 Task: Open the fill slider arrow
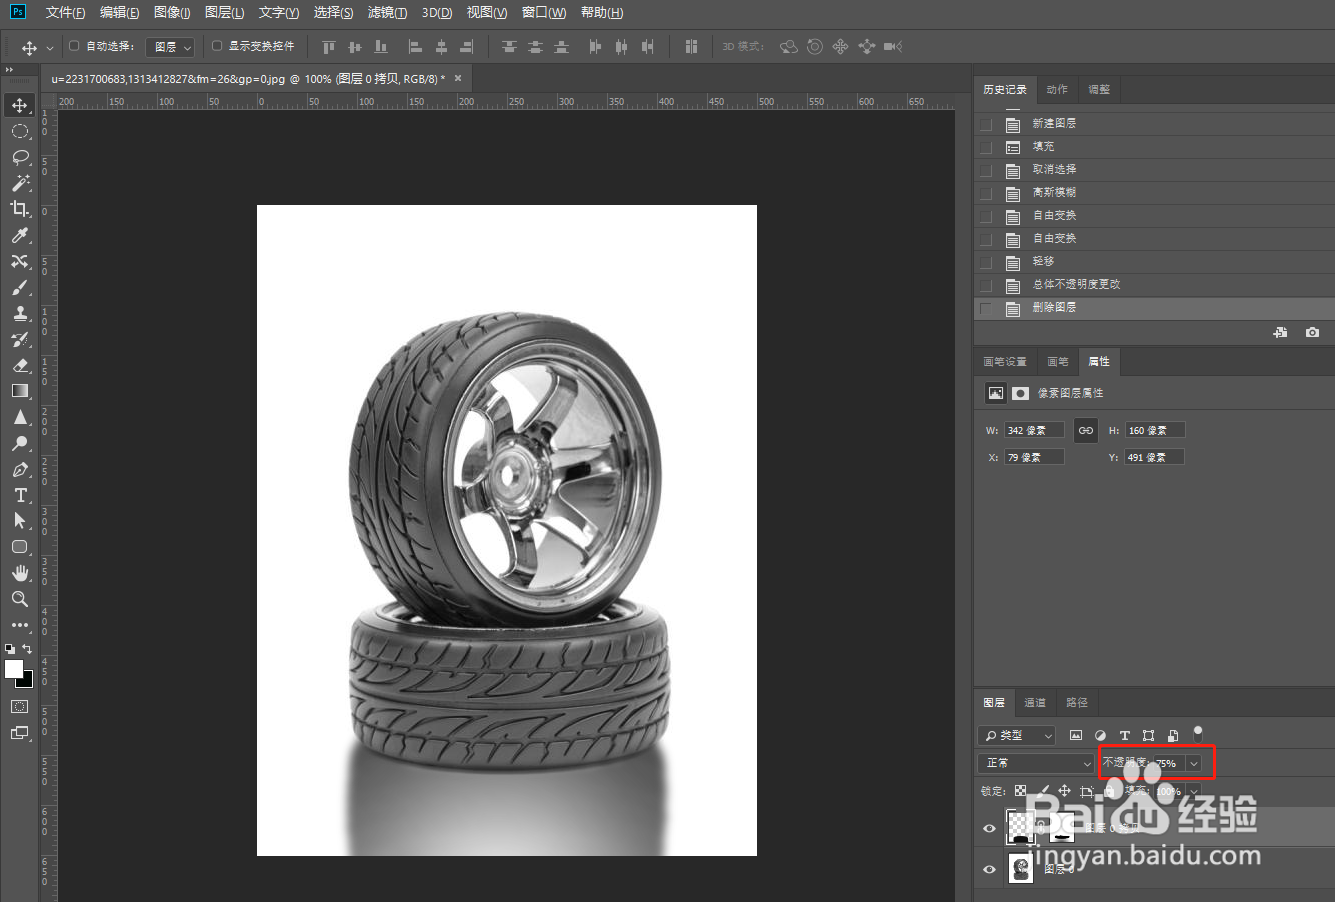1193,791
